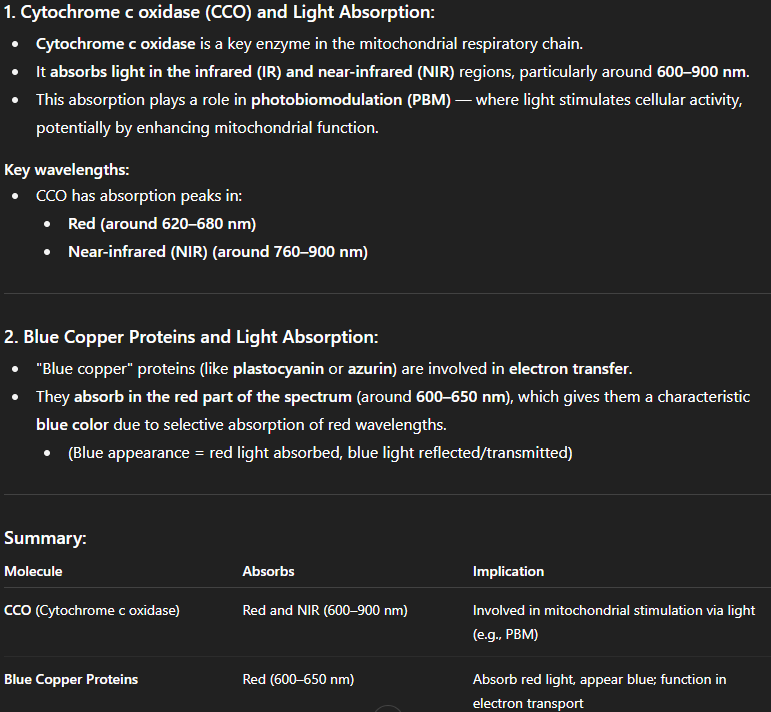Image resolution: width=771 pixels, height=712 pixels.
Task: Click the cell "Involved in mitochondrial stimulation via light"
Action: [614, 622]
